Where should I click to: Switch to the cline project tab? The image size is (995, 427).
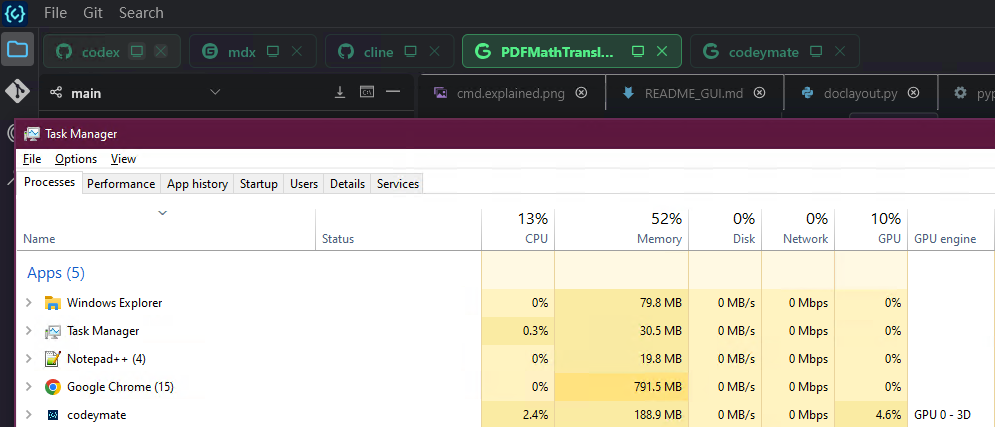coord(389,51)
